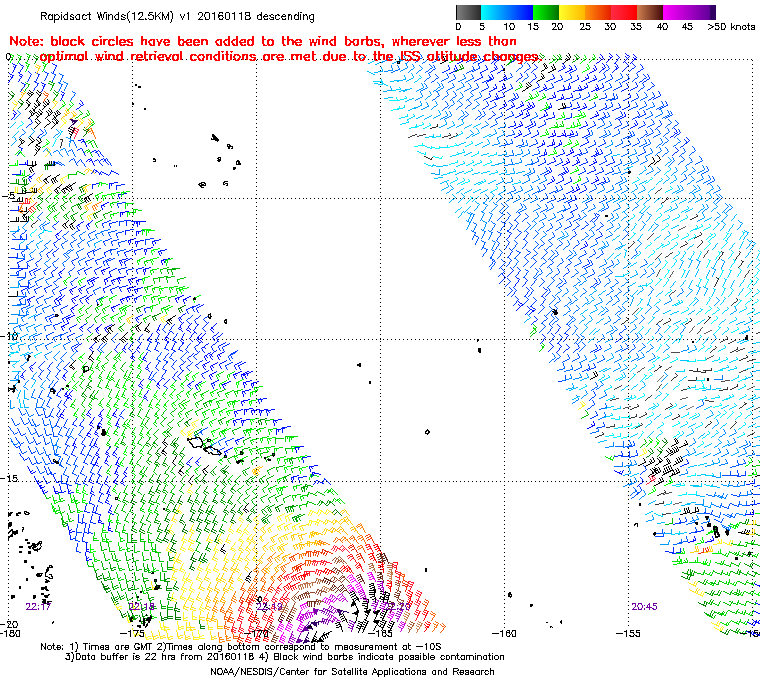The width and height of the screenshot is (760, 688).
Task: Click the yellow 20-25 knots legend swatch
Action: tap(572, 12)
